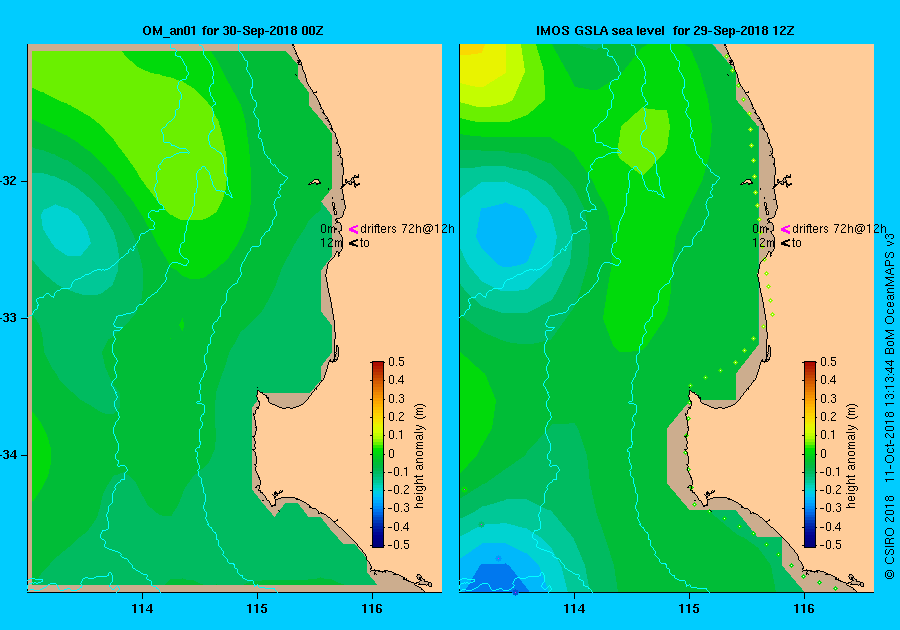Click the '-0.5' tick on right color bar
This screenshot has width=900, height=630.
tap(831, 545)
